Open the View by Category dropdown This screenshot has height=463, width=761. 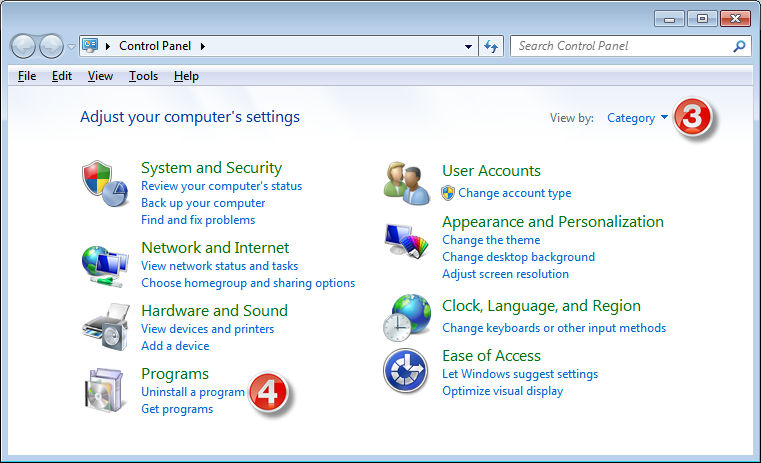[637, 118]
